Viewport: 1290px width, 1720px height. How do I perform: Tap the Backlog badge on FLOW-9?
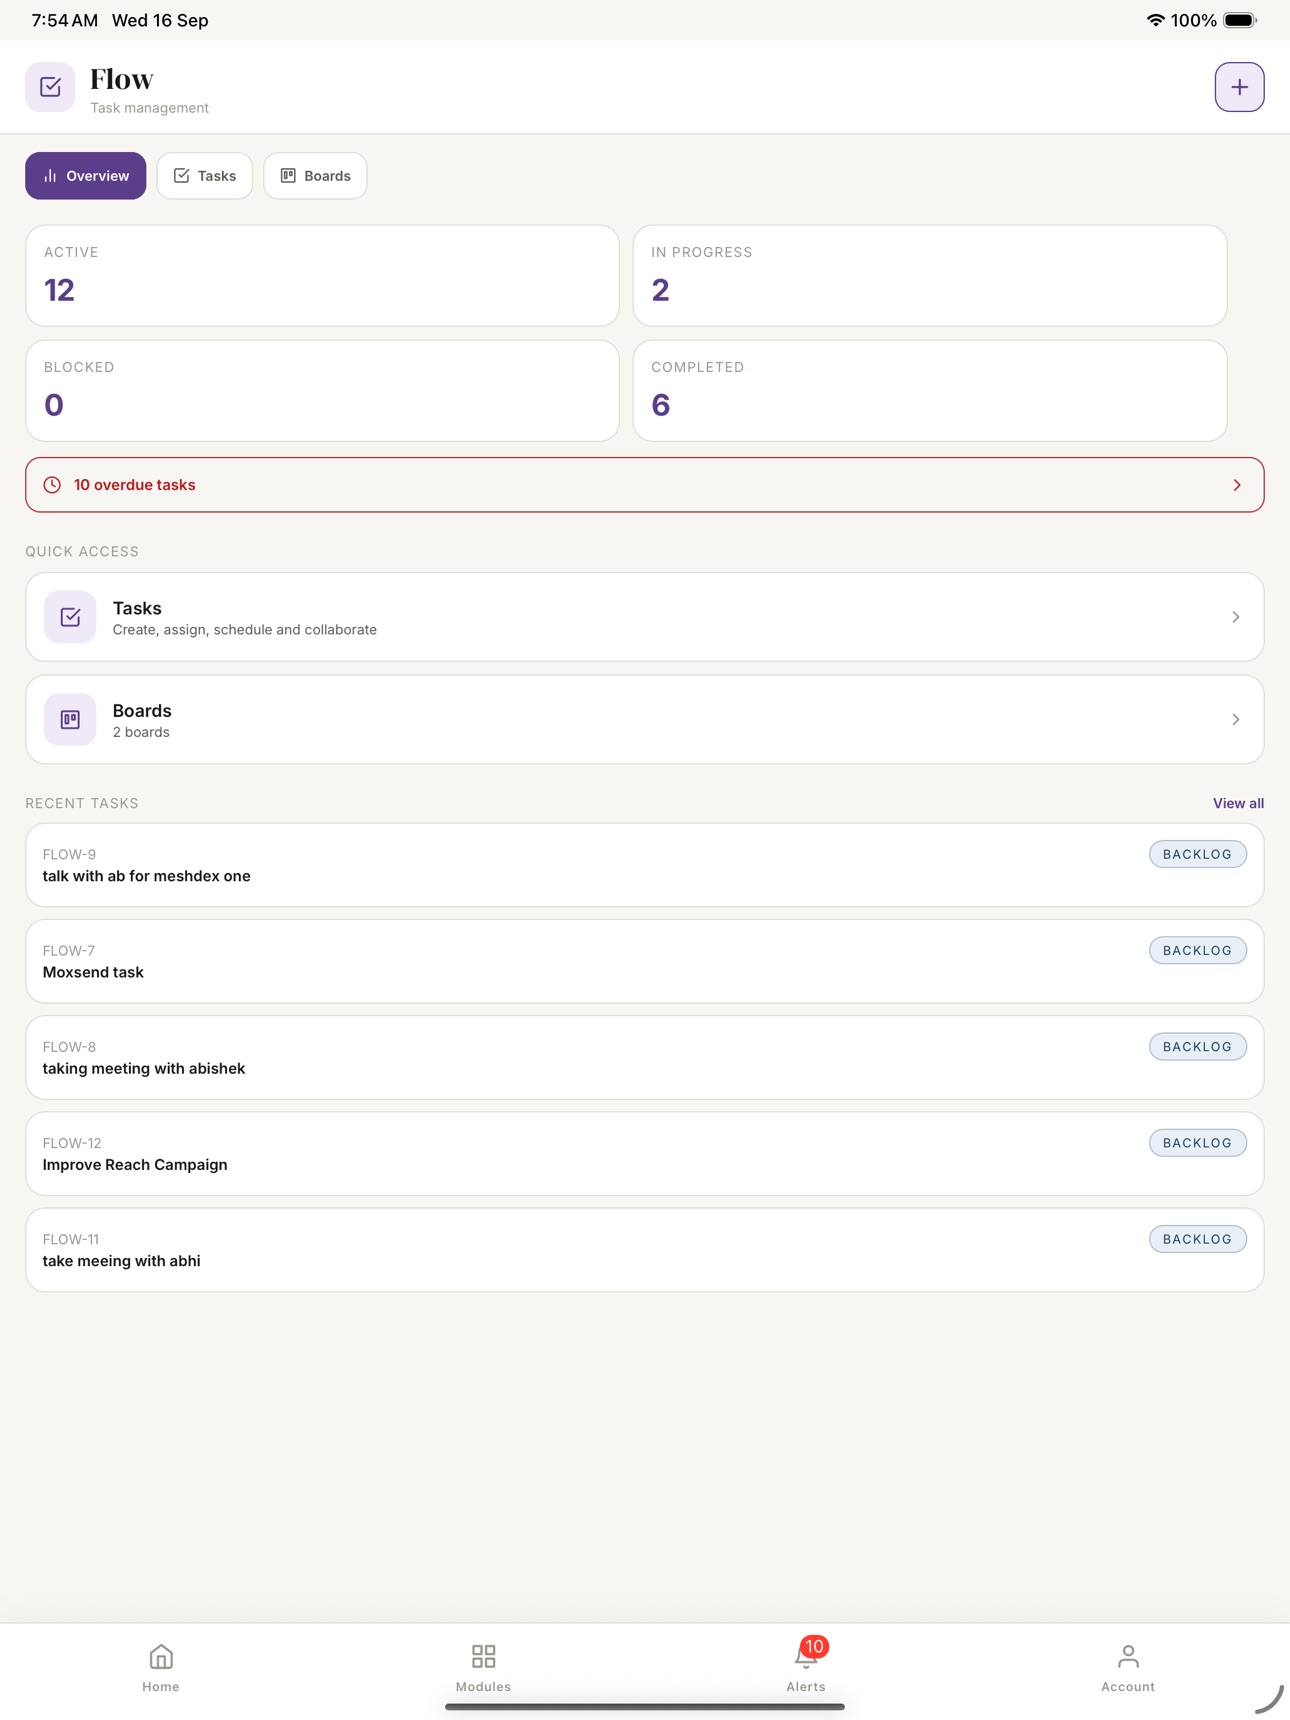click(1197, 854)
